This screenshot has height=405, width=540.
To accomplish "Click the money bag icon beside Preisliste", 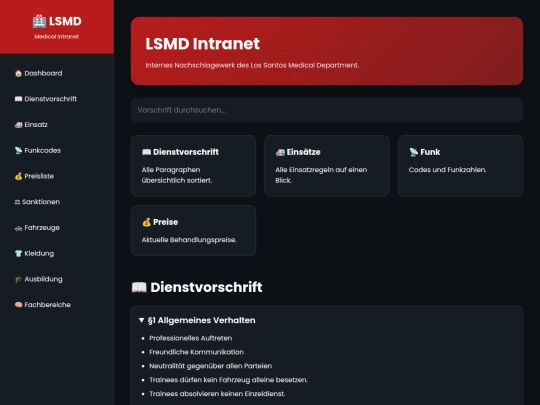I will pyautogui.click(x=18, y=176).
